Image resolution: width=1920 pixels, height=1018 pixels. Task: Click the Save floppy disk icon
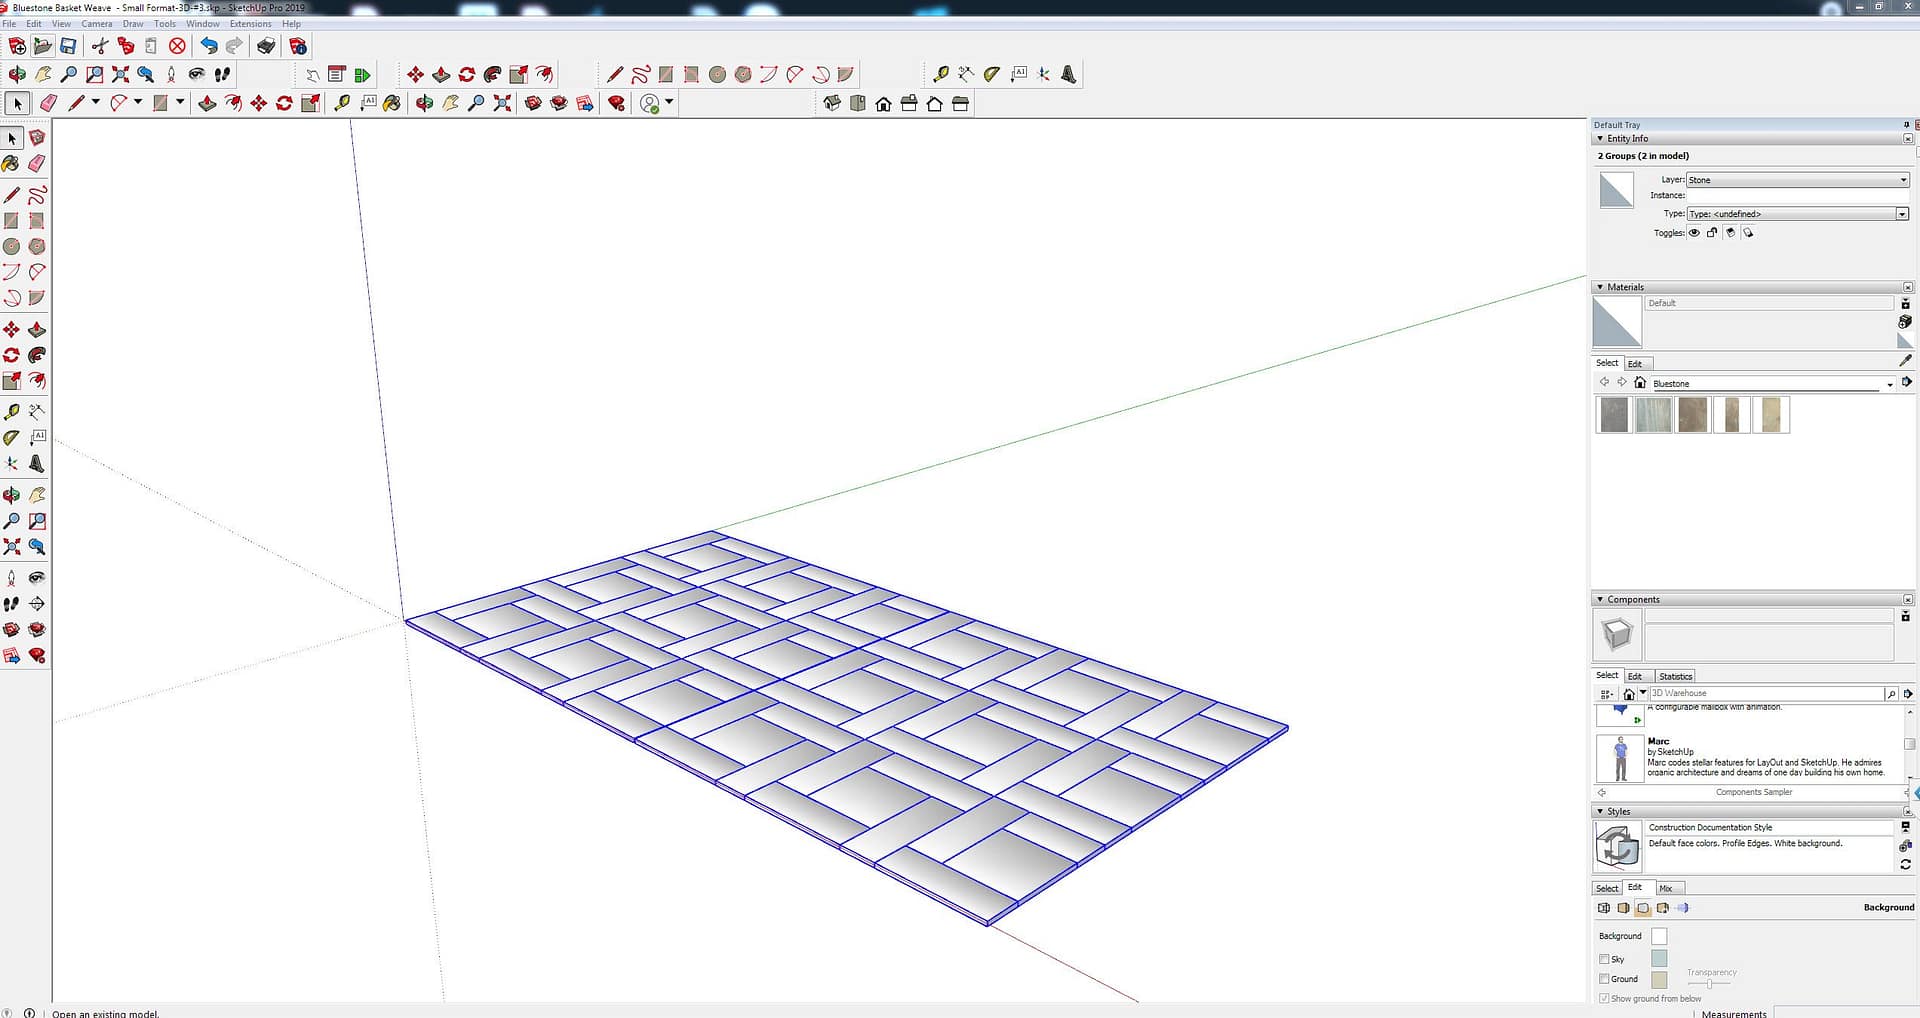68,46
